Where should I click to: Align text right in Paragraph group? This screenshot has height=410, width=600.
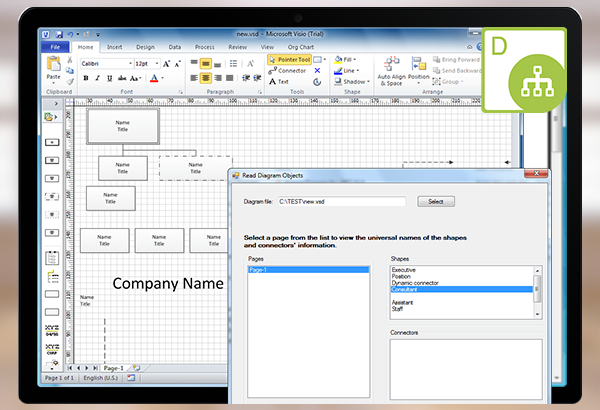click(x=217, y=78)
